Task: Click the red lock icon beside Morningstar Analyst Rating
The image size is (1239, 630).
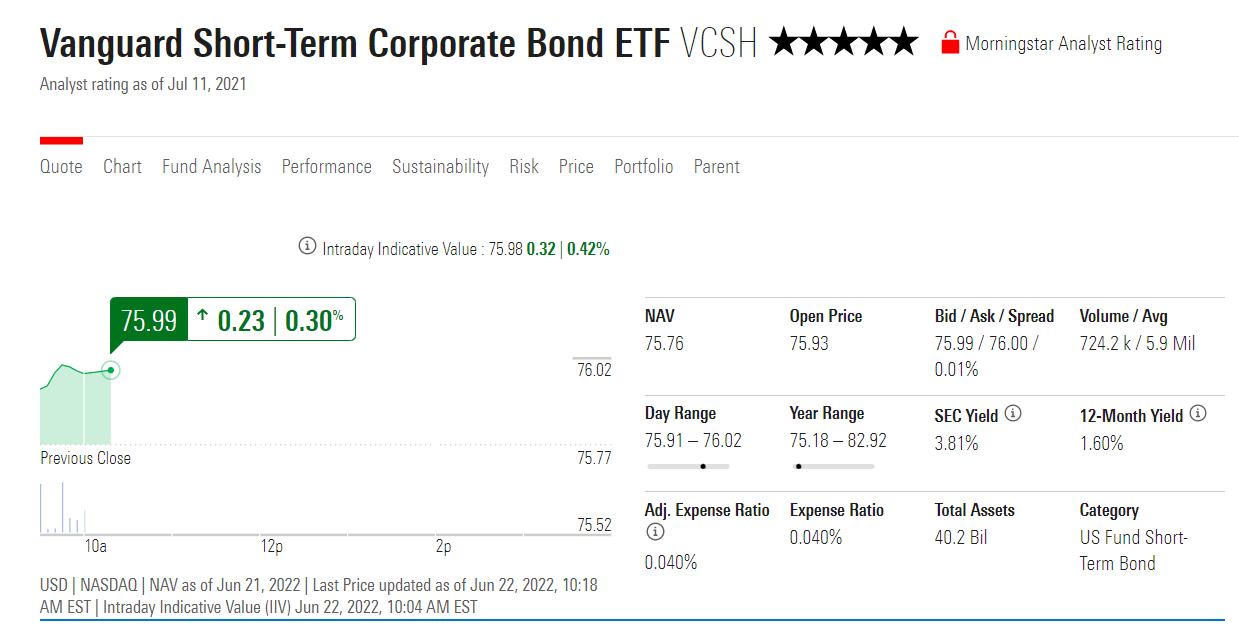Action: (950, 43)
